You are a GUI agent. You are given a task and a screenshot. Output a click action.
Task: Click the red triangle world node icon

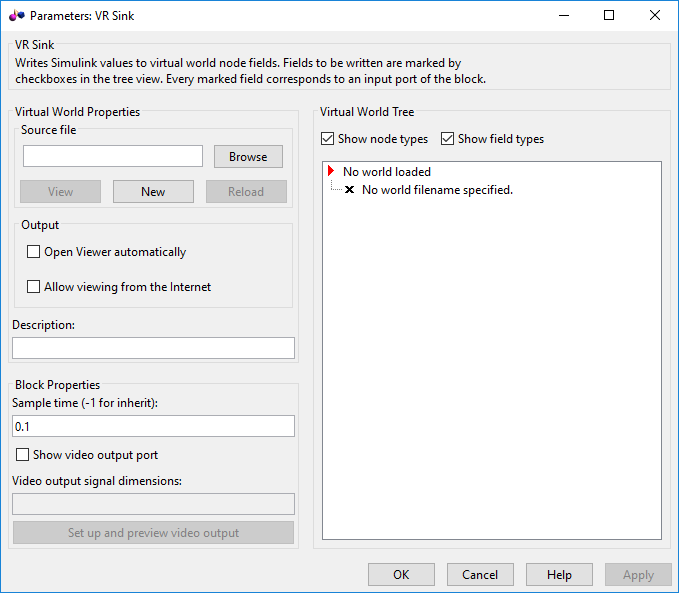[331, 172]
